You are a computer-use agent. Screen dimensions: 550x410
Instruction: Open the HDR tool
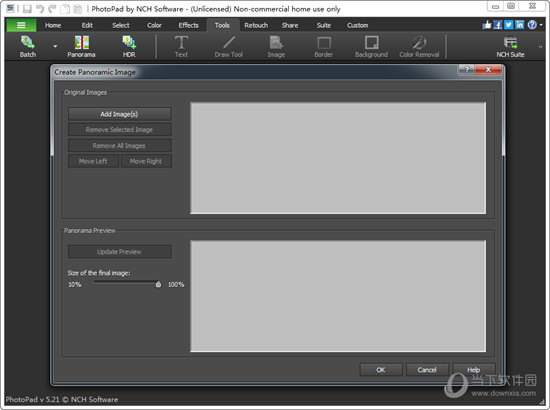[129, 46]
